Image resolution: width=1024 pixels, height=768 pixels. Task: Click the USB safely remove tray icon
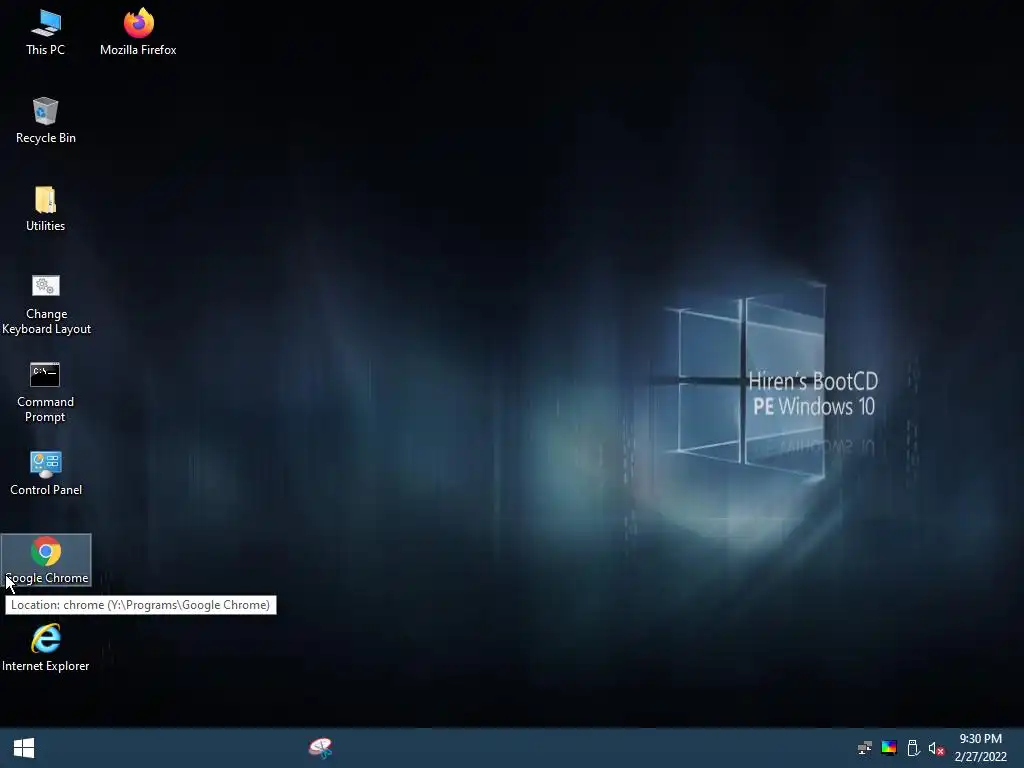click(913, 748)
